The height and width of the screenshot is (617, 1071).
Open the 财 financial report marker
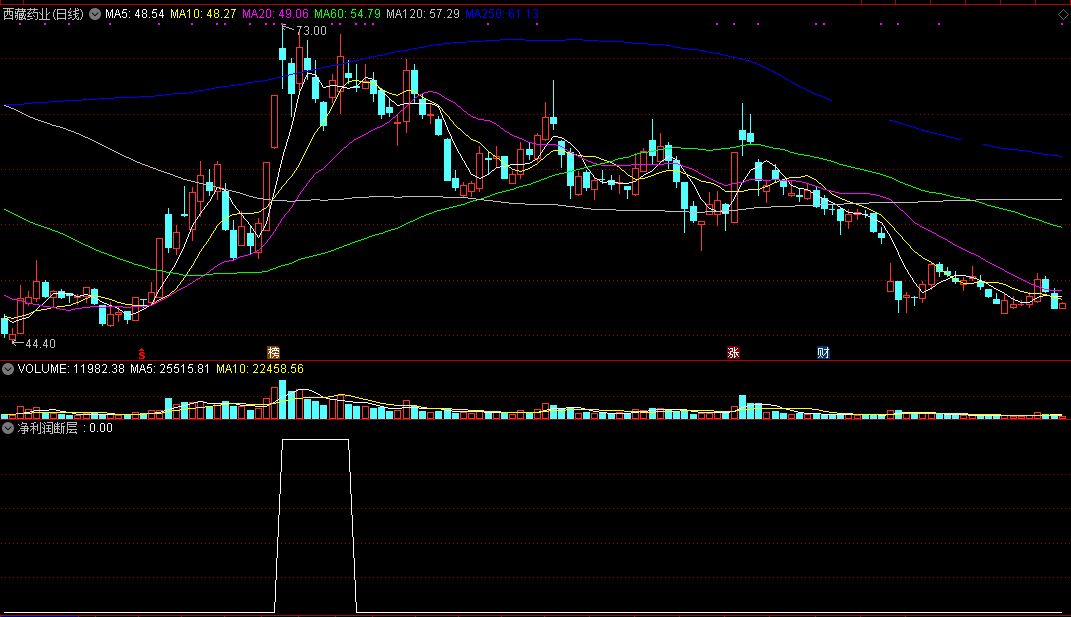tap(823, 353)
